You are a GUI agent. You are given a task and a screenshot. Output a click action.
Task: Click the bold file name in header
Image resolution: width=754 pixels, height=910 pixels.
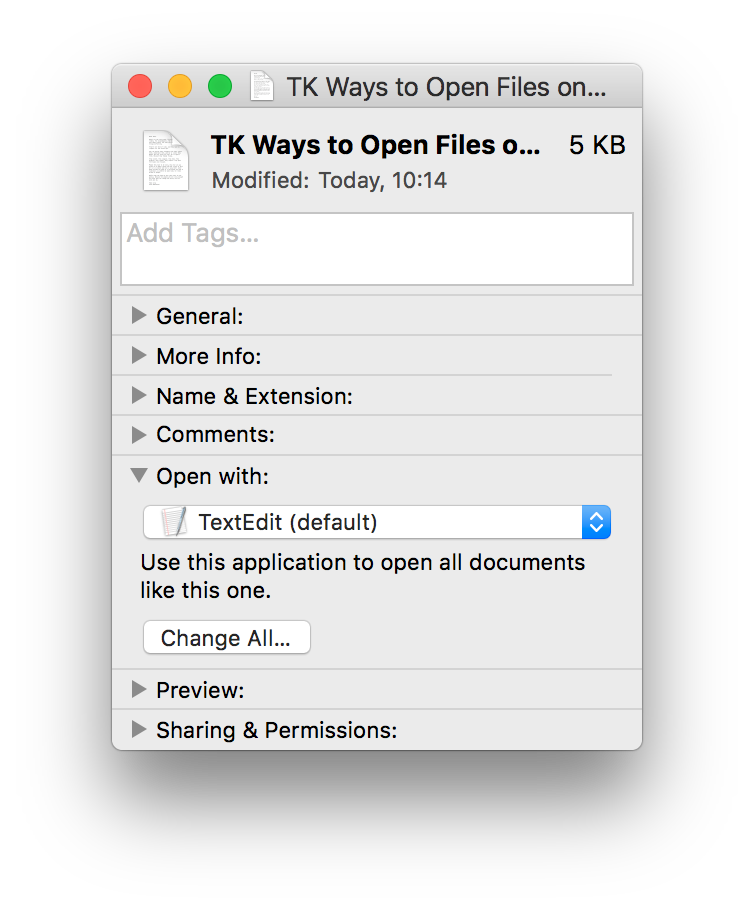pyautogui.click(x=375, y=145)
